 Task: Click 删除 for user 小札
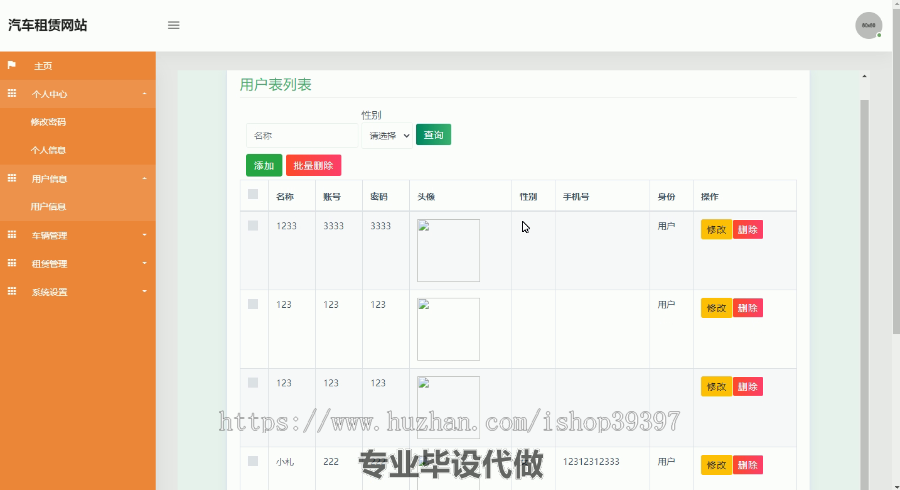(x=747, y=465)
